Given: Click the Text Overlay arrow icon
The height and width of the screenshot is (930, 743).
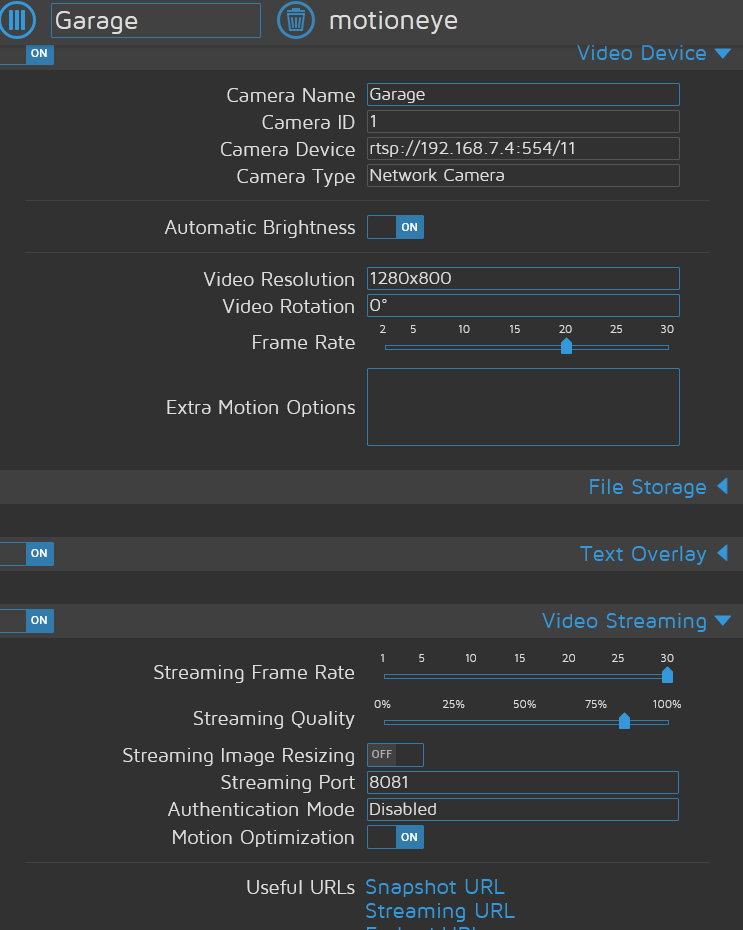Looking at the screenshot, I should 722,553.
